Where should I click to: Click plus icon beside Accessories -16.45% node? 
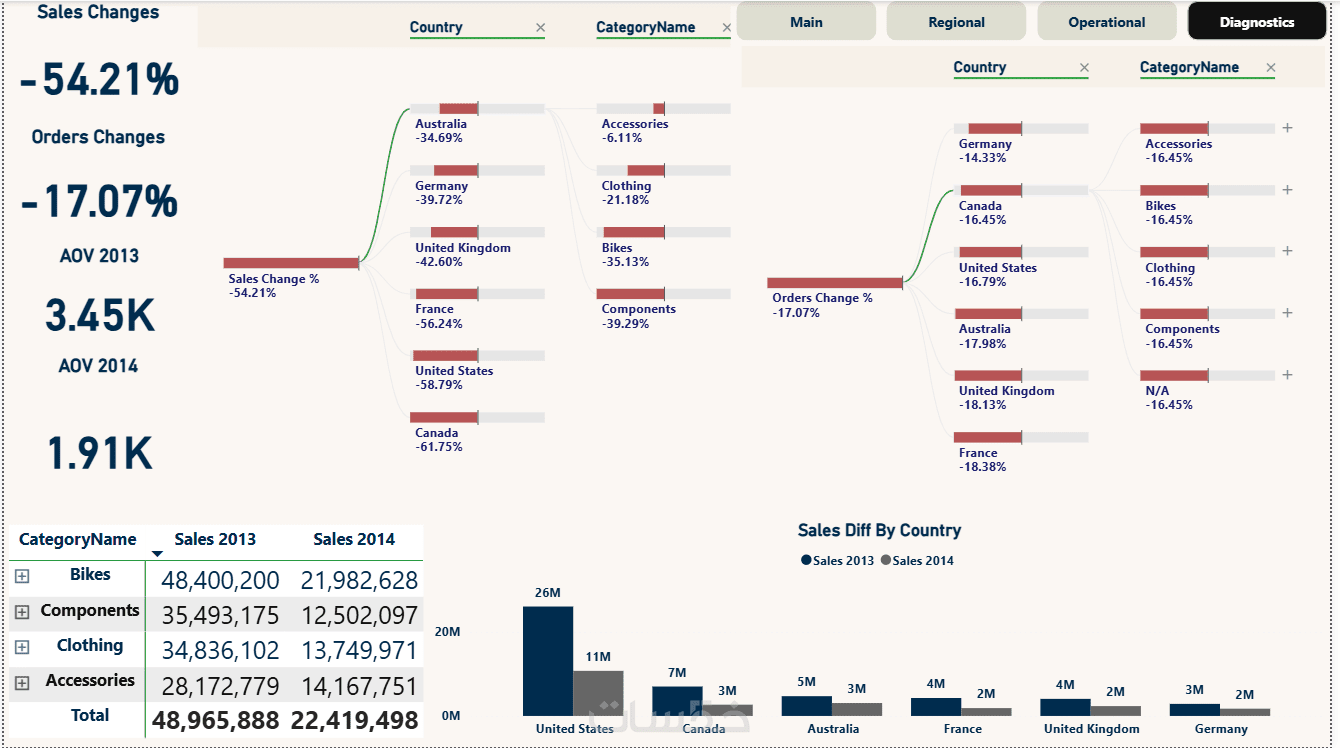tap(1288, 128)
